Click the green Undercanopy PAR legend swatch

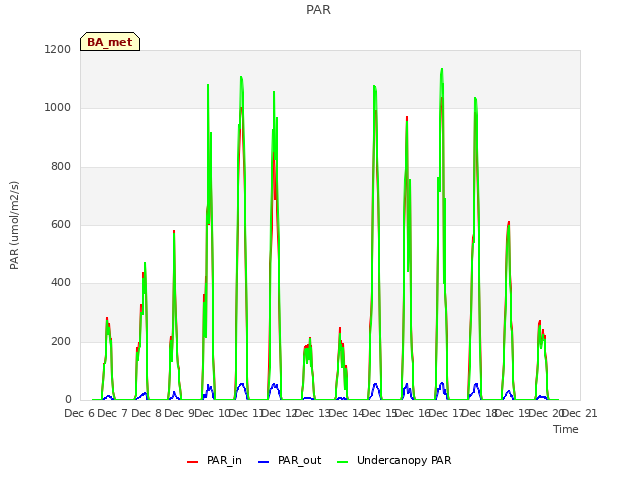click(x=343, y=462)
